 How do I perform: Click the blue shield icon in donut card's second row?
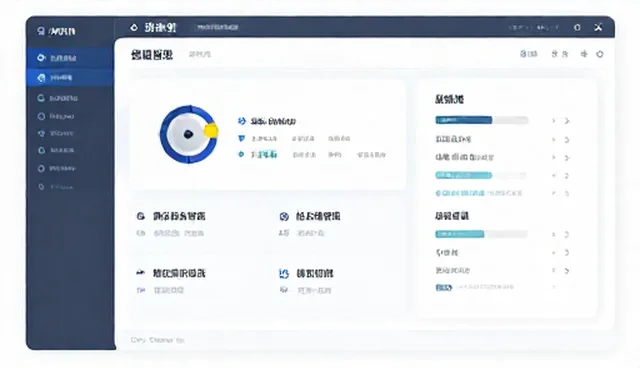241,138
